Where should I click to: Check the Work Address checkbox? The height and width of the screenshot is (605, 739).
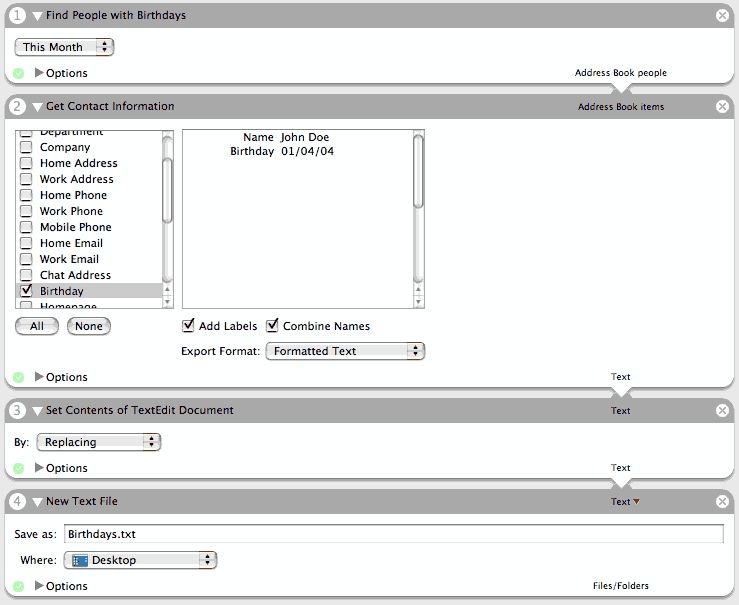tap(26, 179)
